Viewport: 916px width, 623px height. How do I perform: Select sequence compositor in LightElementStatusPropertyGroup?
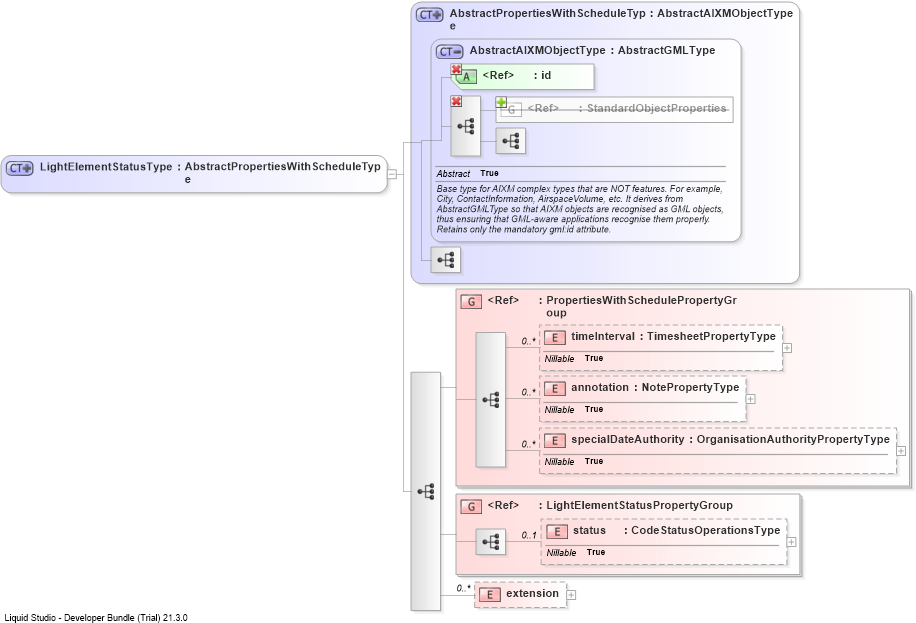491,542
